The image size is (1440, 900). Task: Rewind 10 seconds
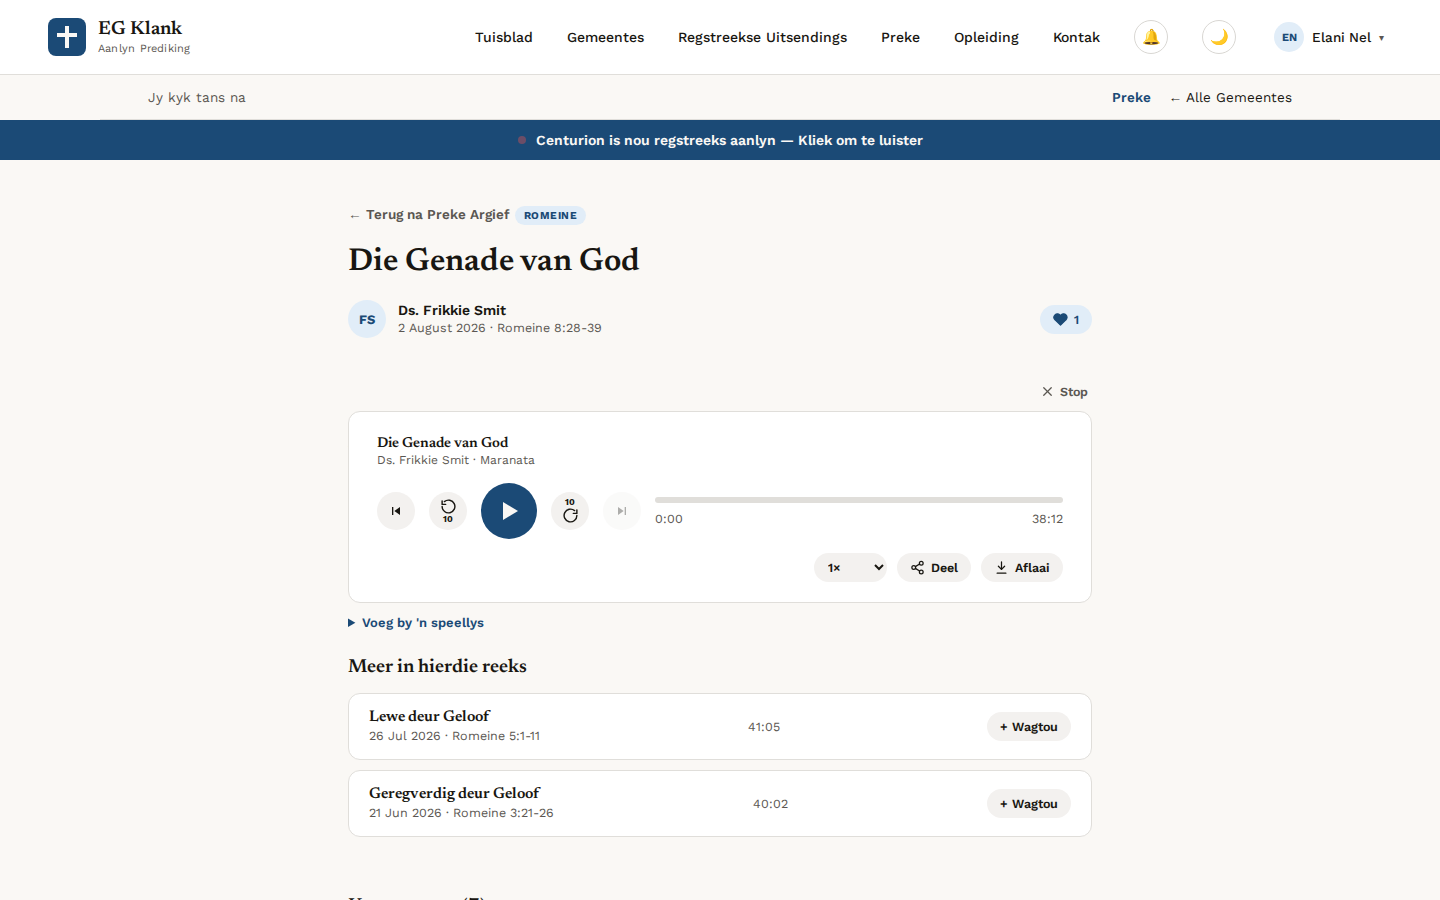pos(448,511)
